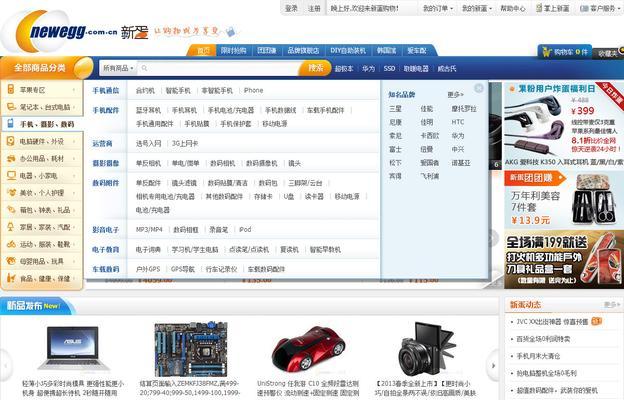This screenshot has width=624, height=400.
Task: Open the 帮助中心 help link
Action: (x=513, y=8)
